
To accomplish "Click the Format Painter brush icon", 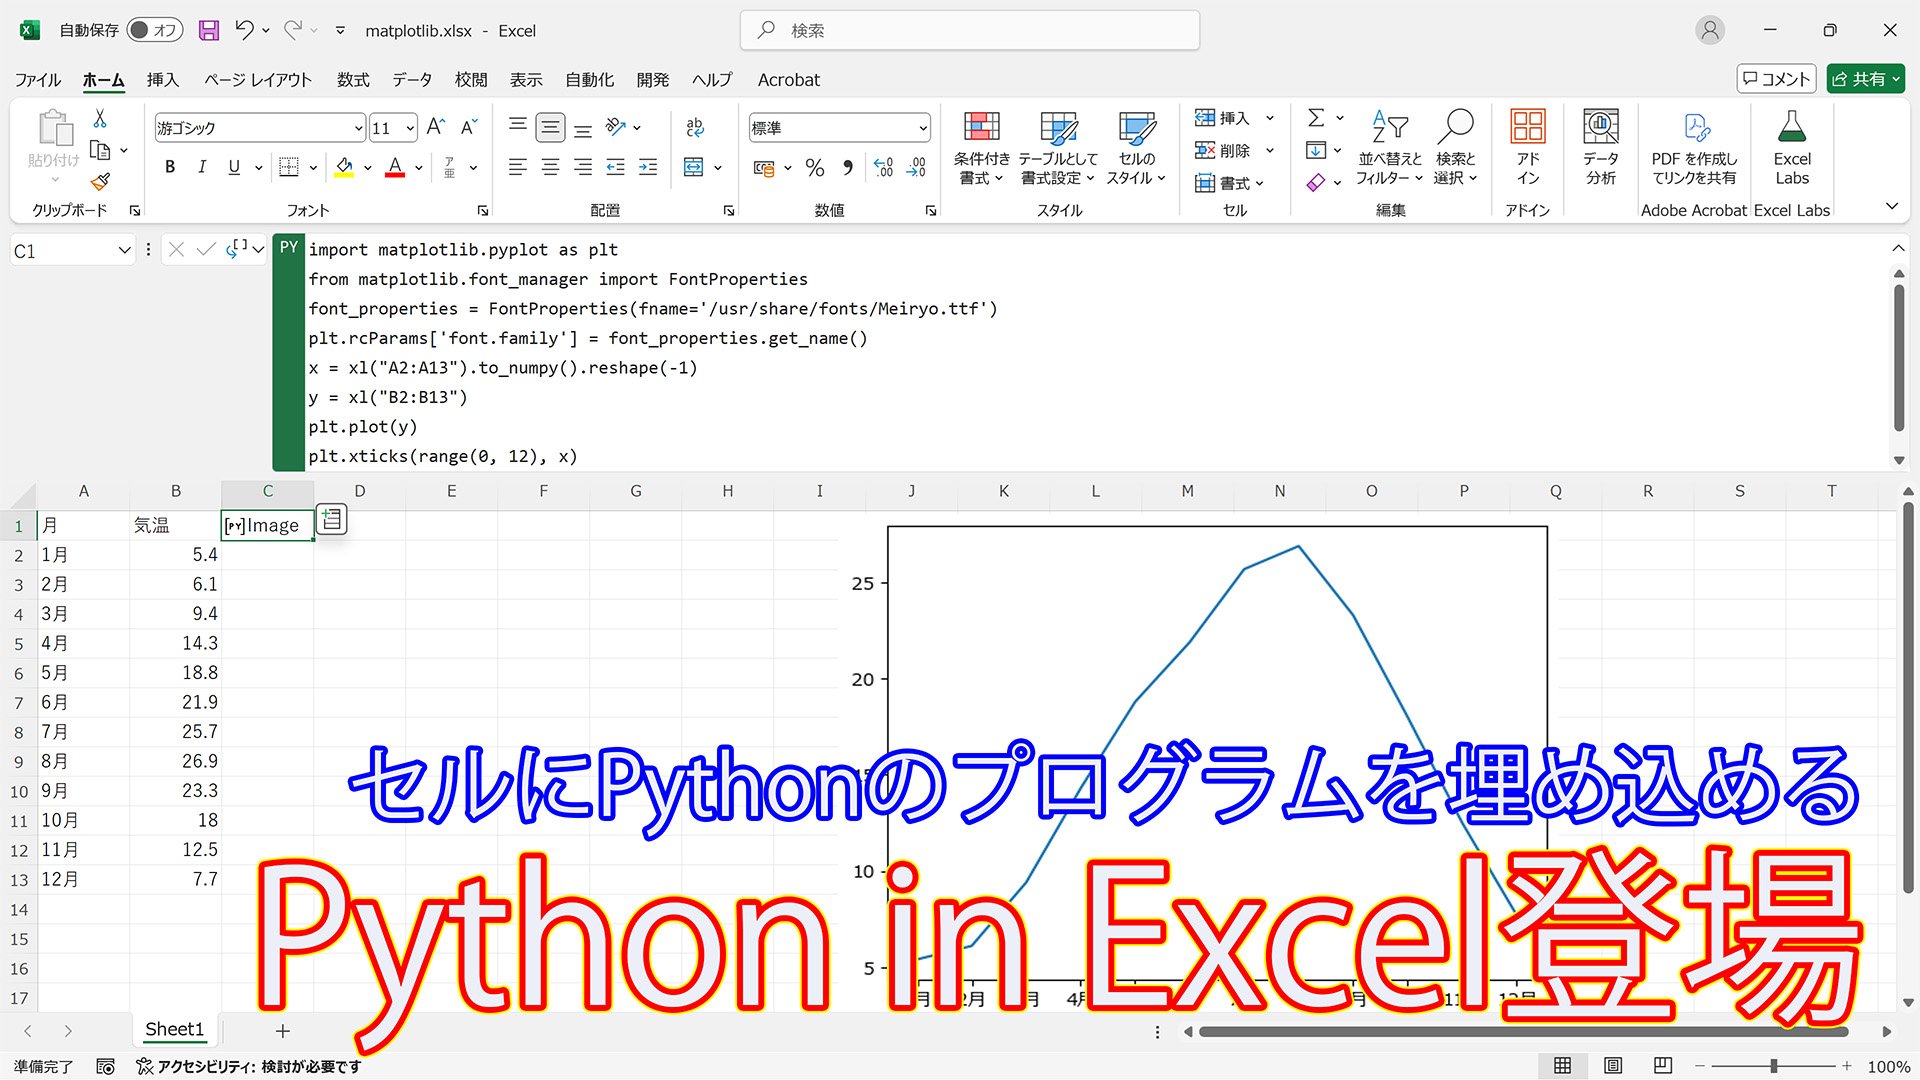I will 100,181.
